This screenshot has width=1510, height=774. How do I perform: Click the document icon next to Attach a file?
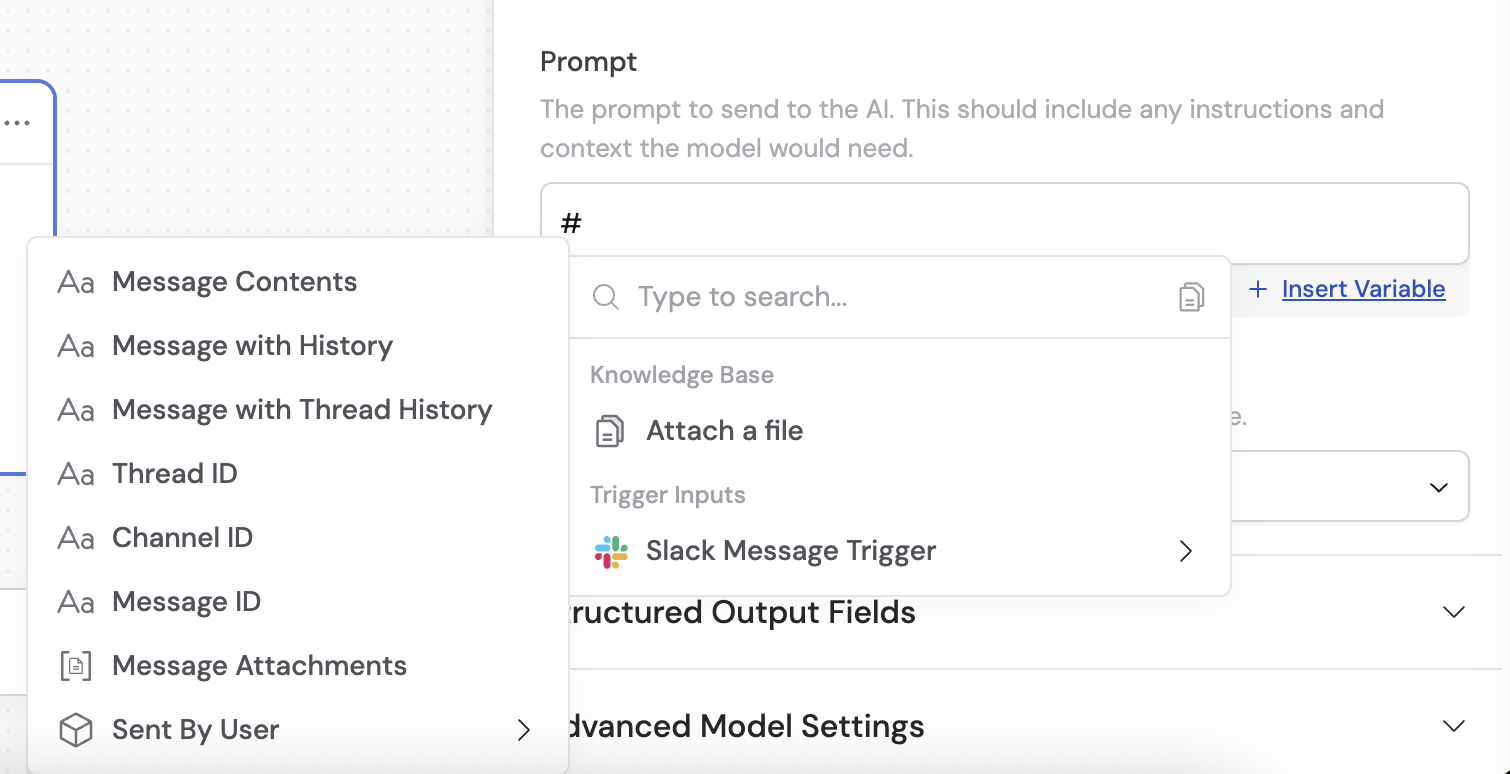[x=611, y=430]
